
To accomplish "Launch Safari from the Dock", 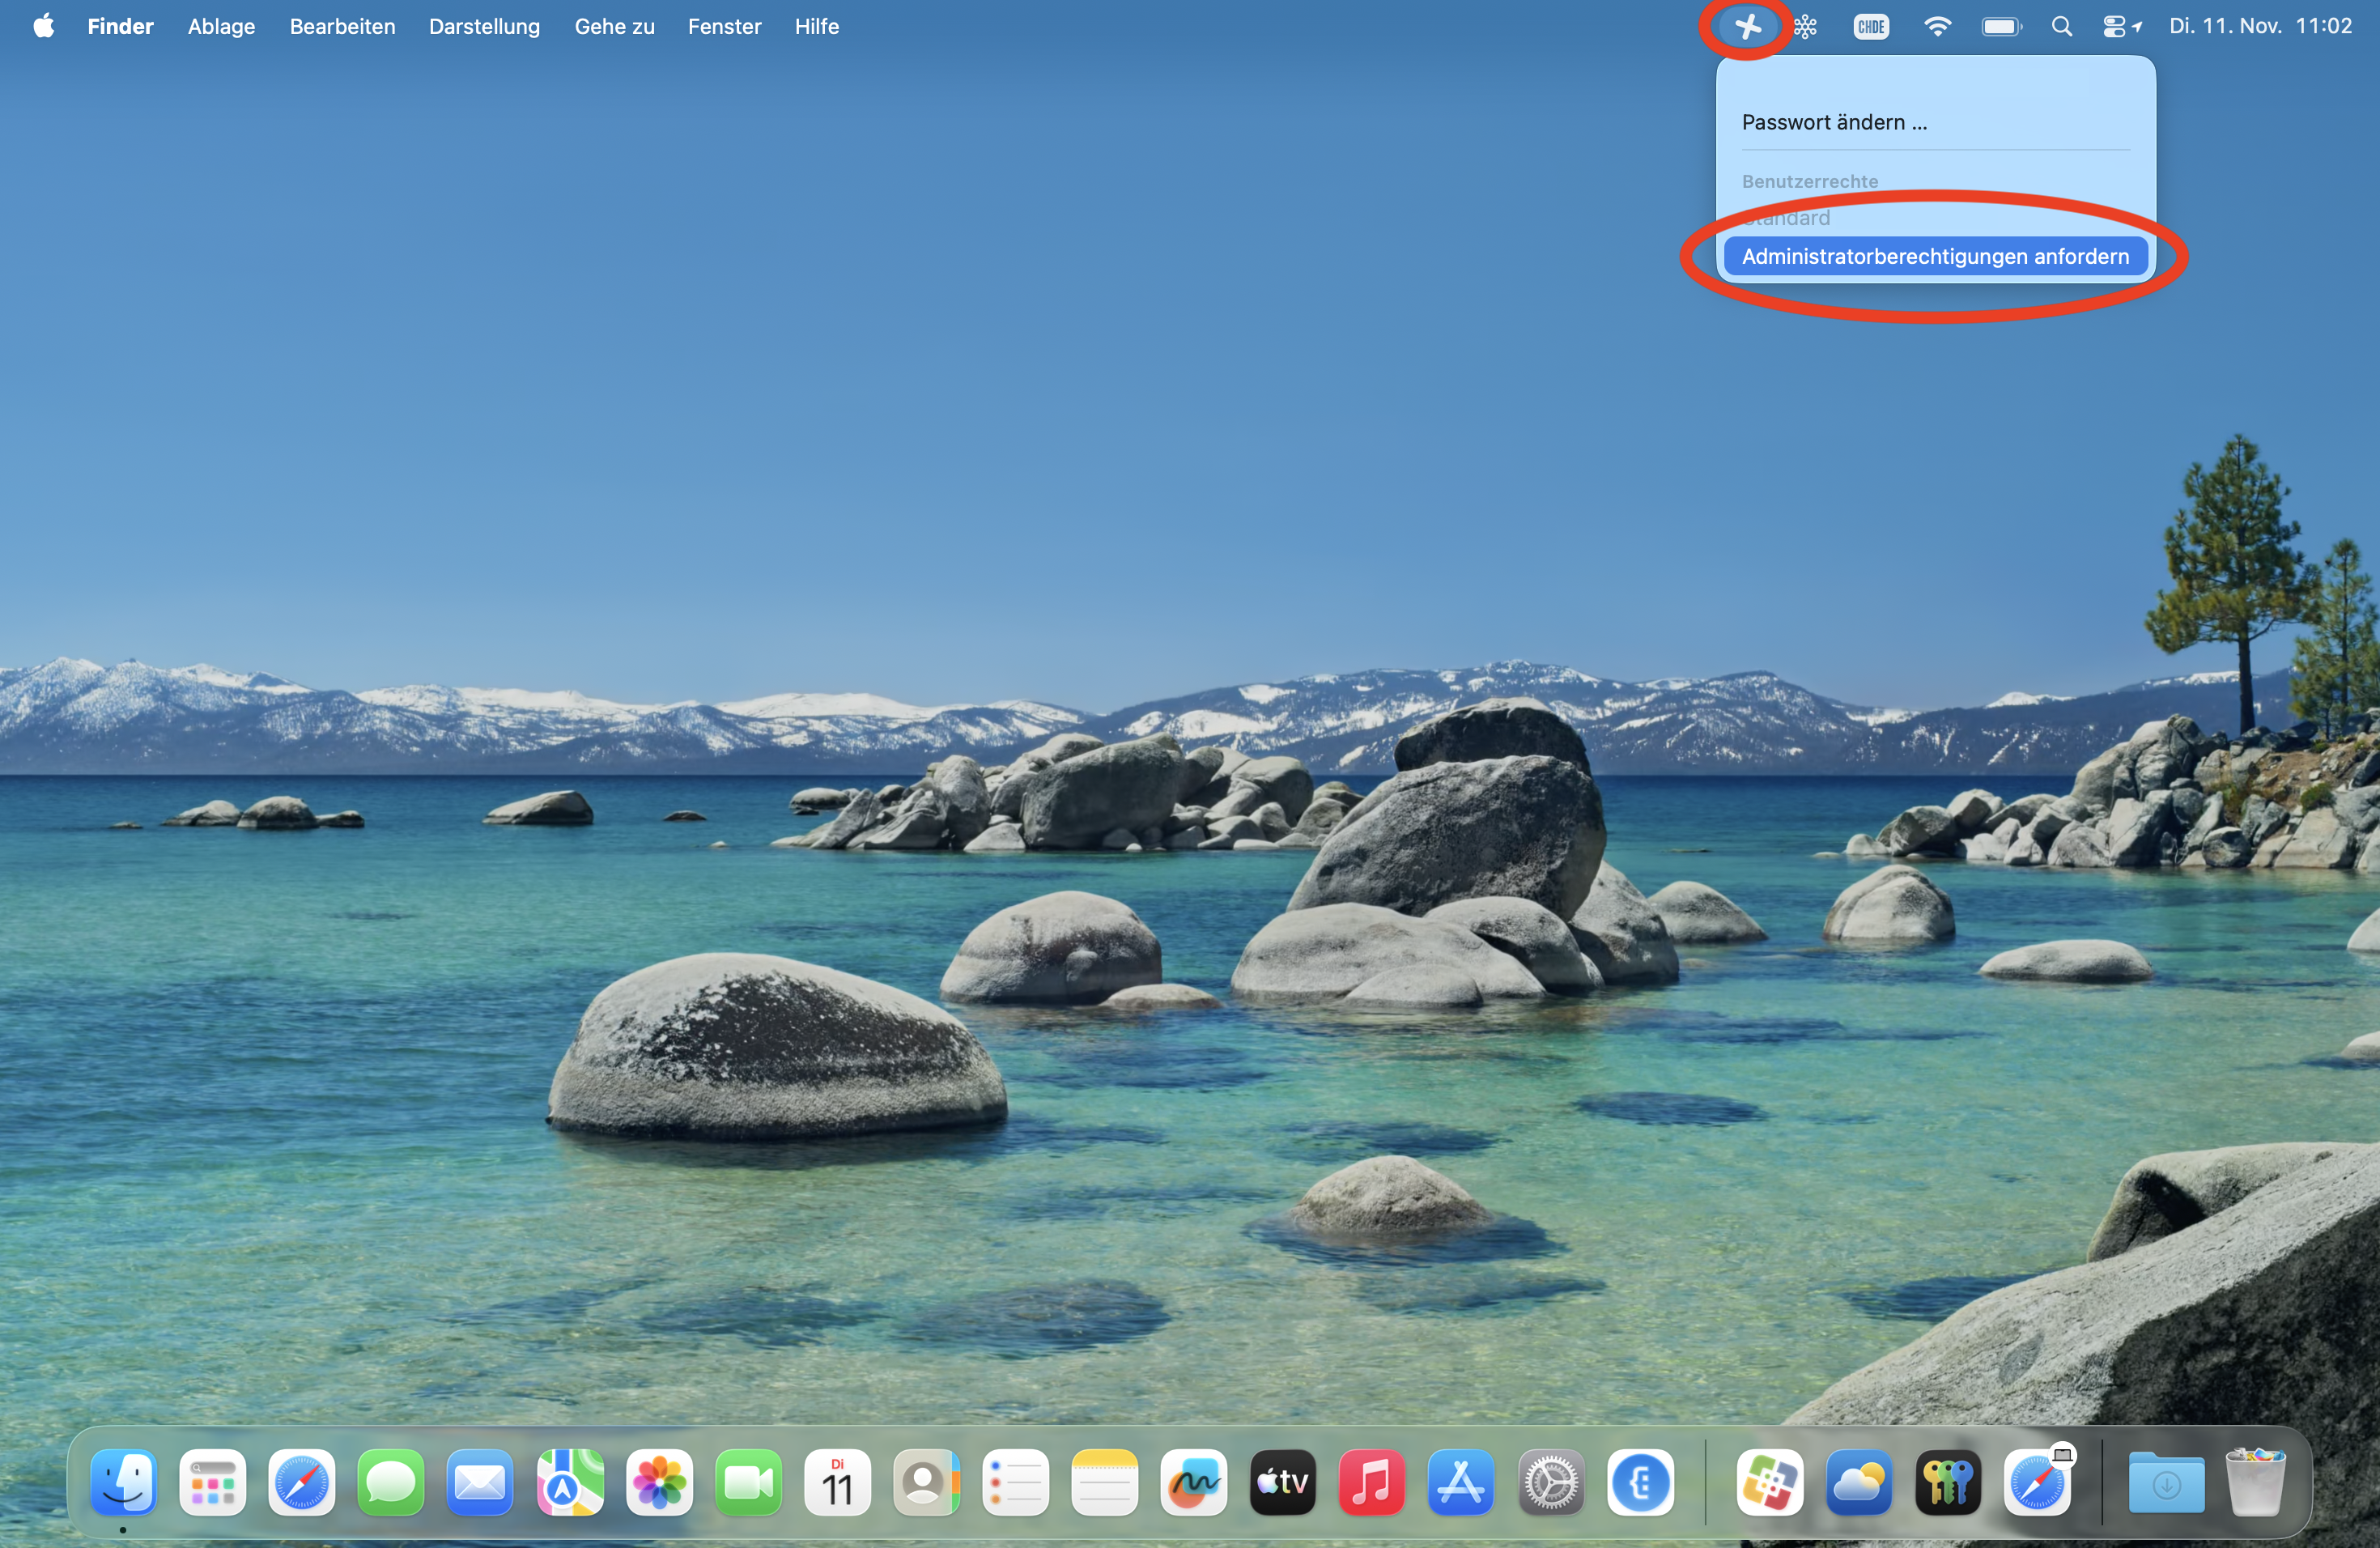I will 301,1482.
